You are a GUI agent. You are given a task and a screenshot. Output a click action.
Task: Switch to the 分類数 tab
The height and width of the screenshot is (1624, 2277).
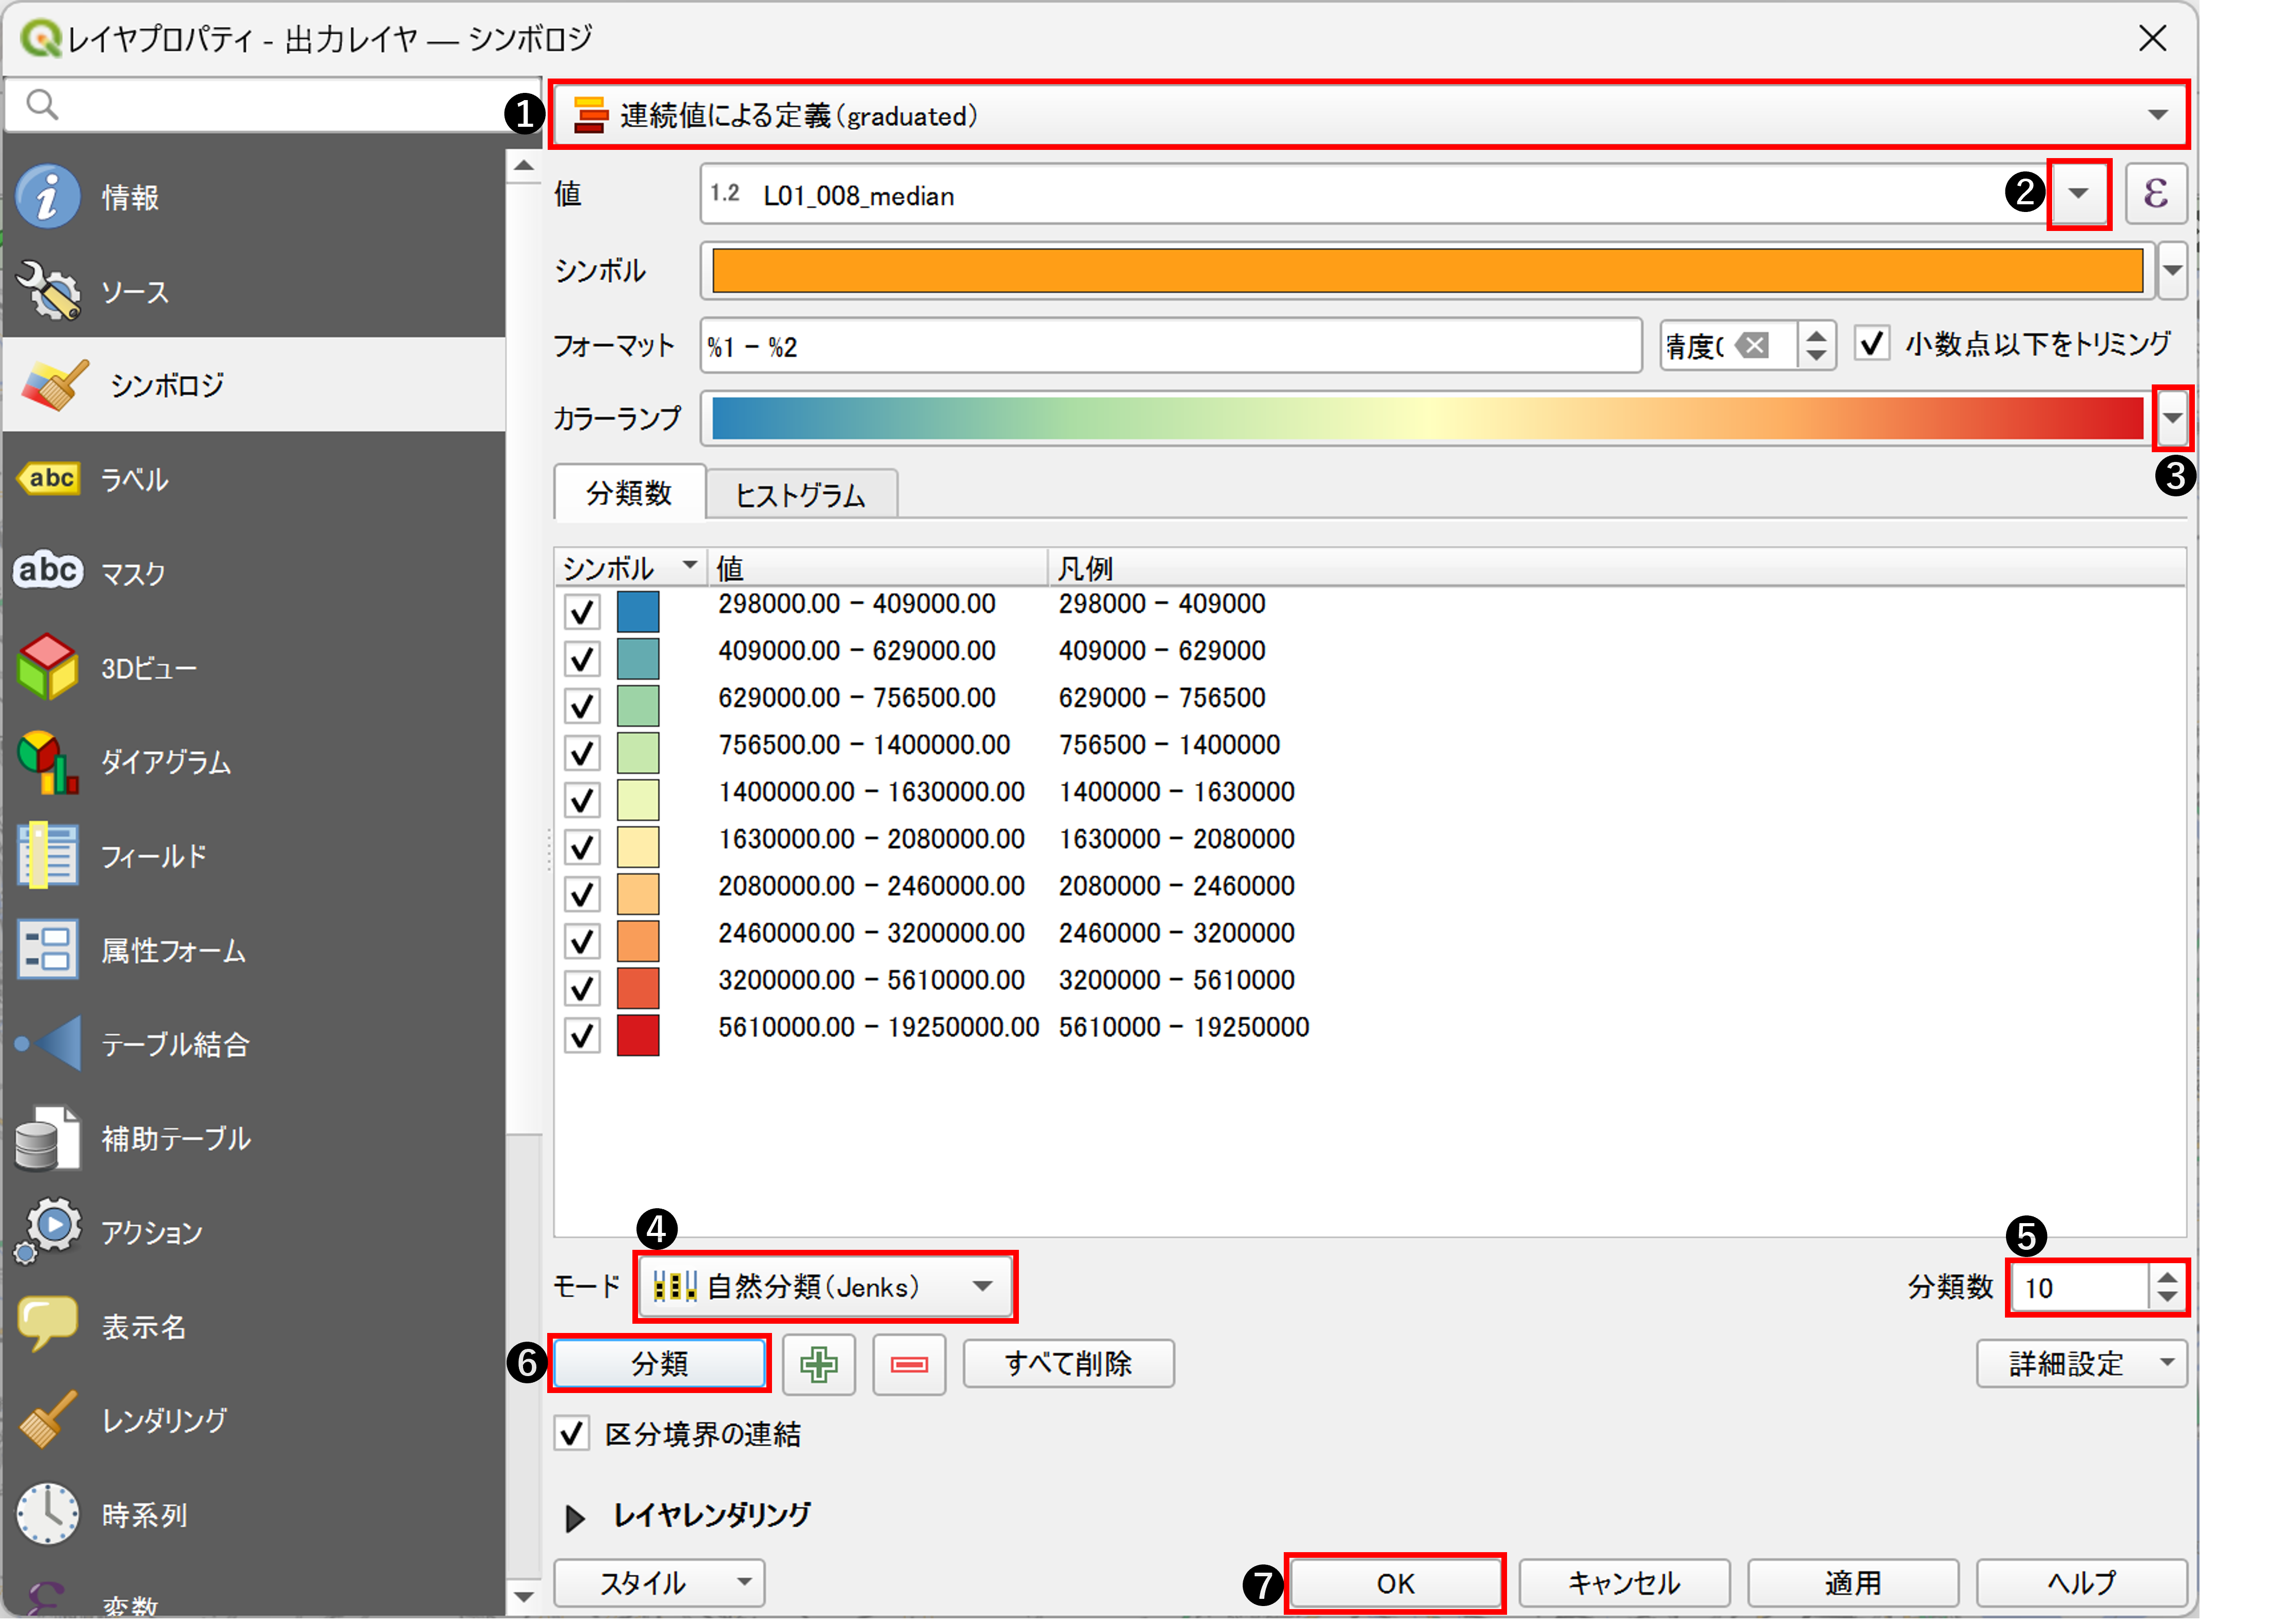point(629,492)
